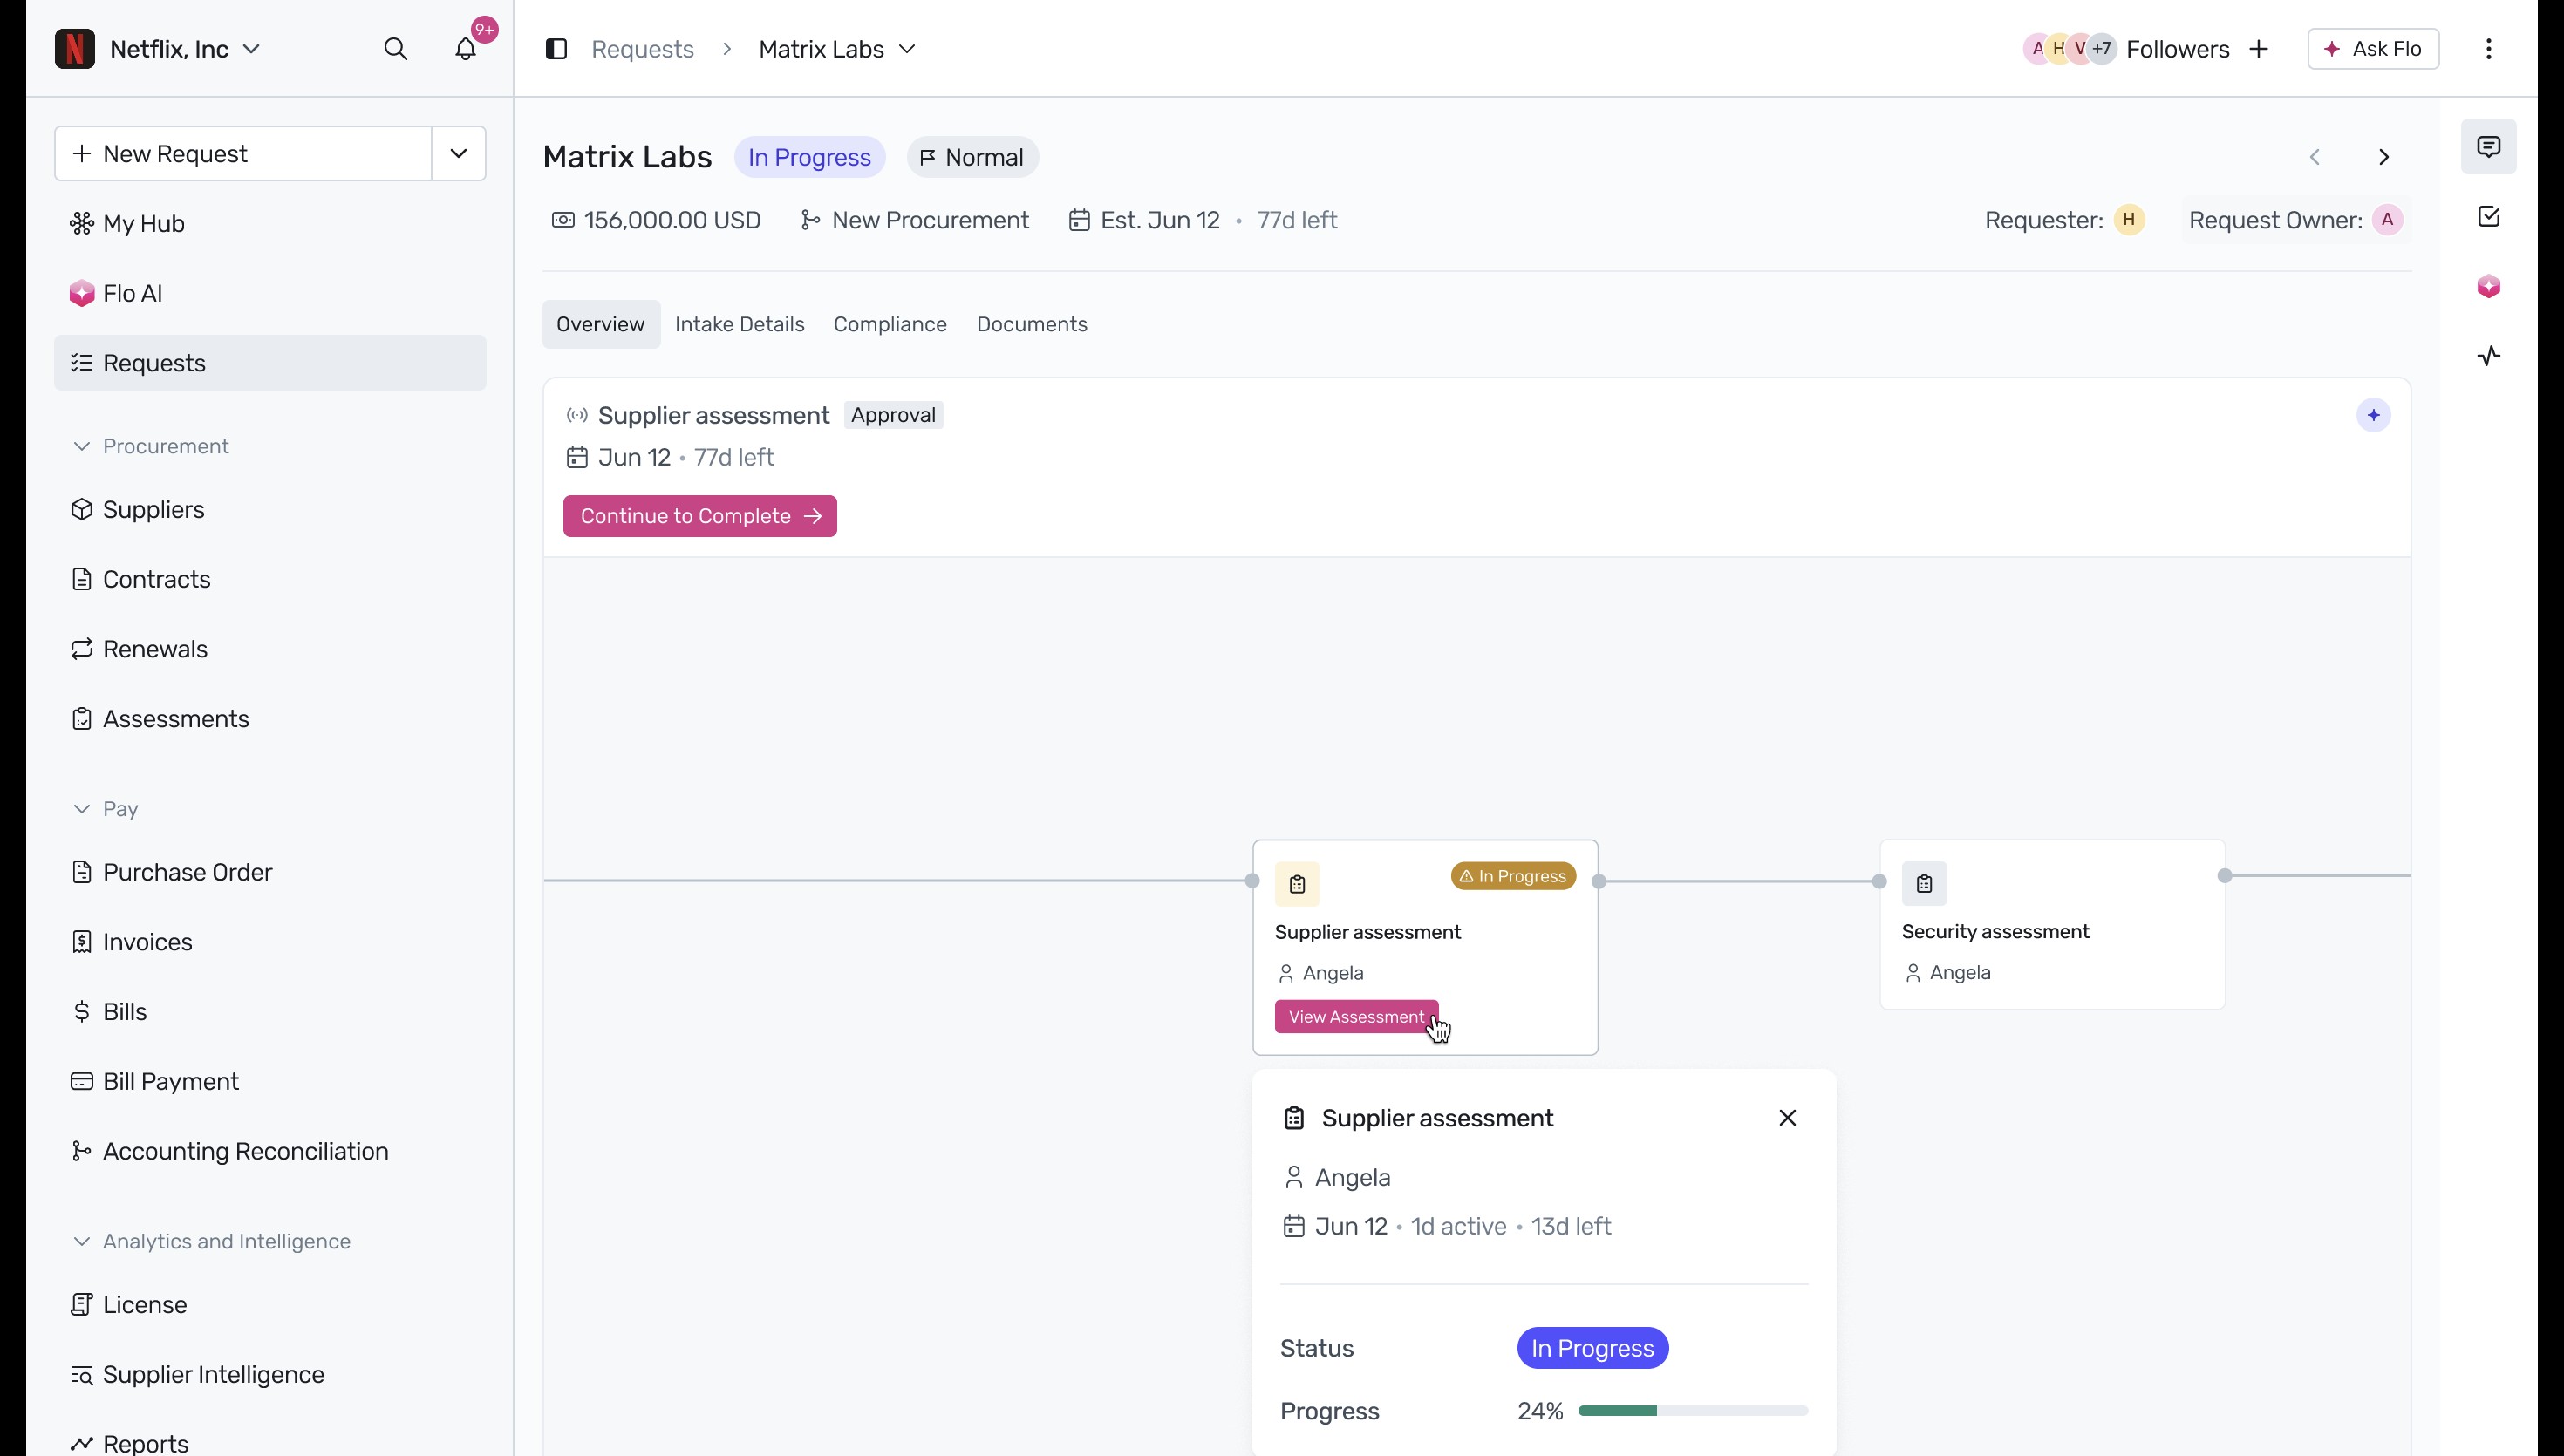Click the View Assessment button
2564x1456 pixels.
click(1357, 1017)
